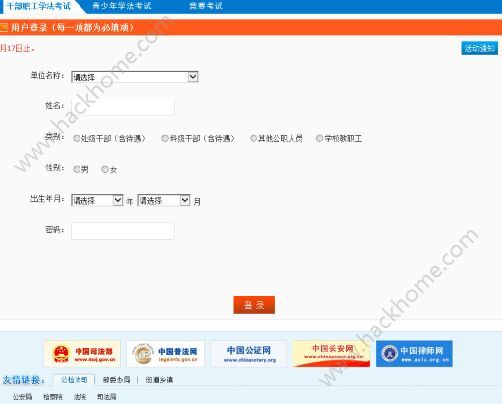Open the 活动通知 button
Image resolution: width=502 pixels, height=404 pixels.
point(480,48)
